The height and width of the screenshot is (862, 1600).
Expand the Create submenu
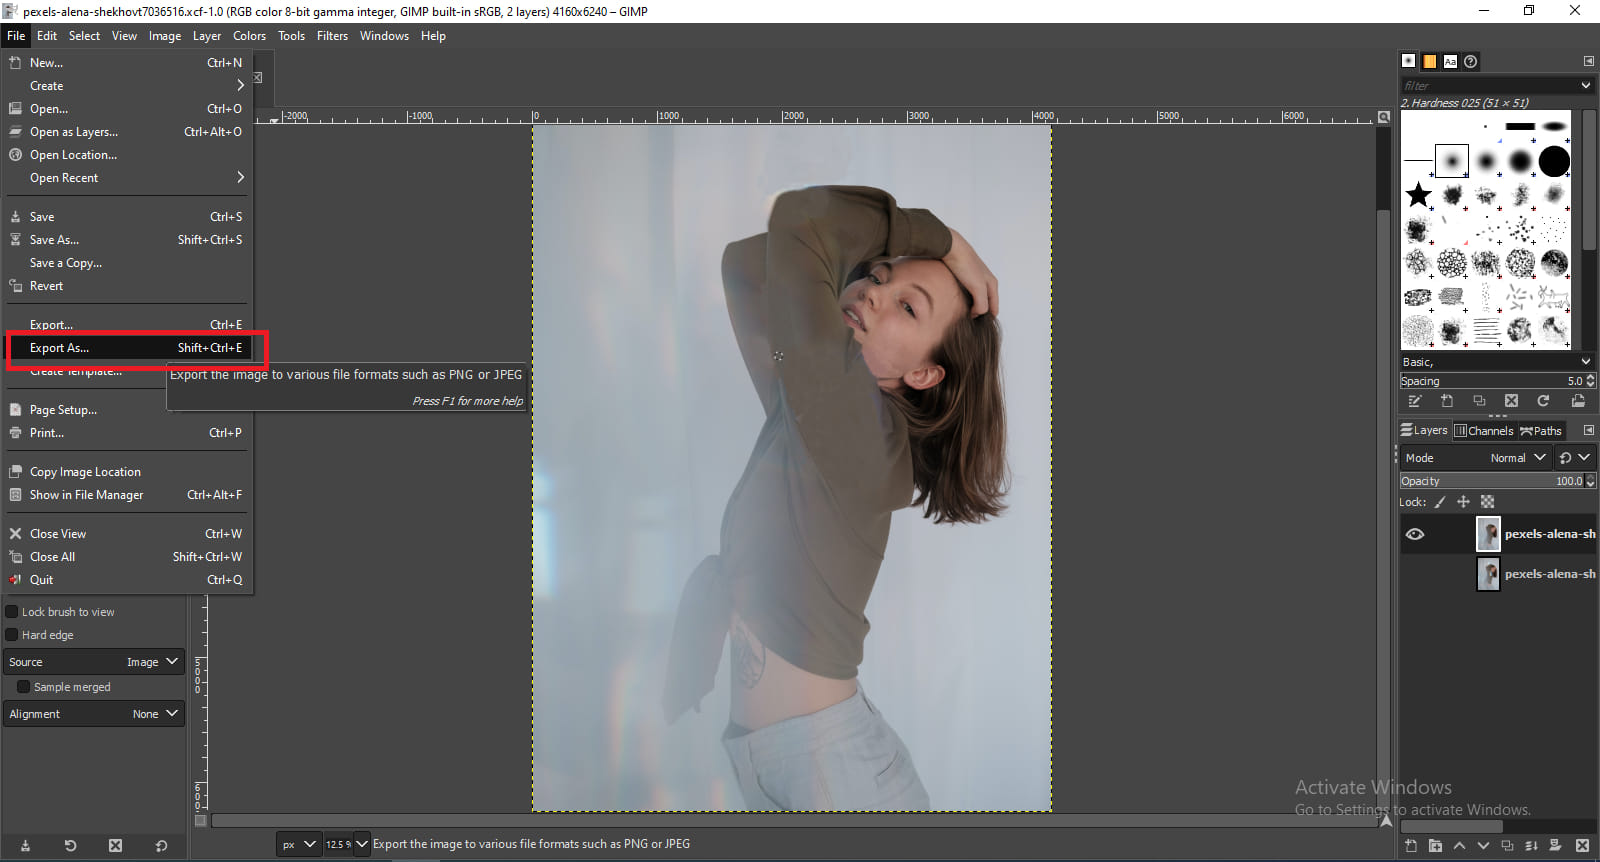pos(127,86)
